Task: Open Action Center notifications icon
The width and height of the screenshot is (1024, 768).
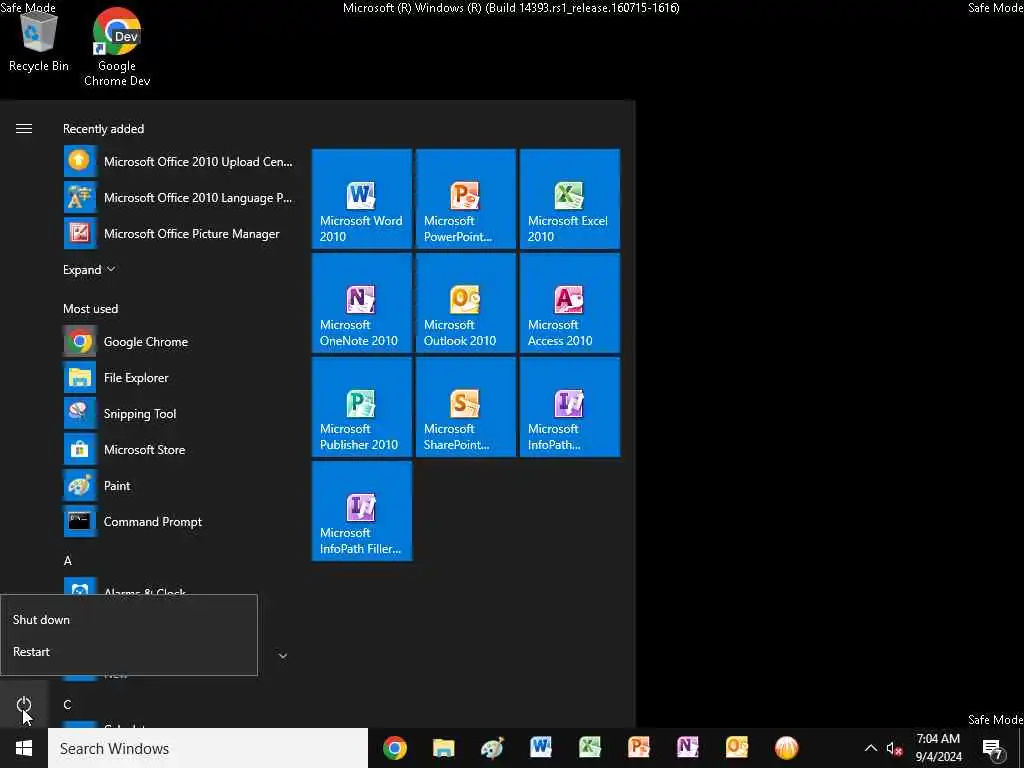Action: click(993, 749)
